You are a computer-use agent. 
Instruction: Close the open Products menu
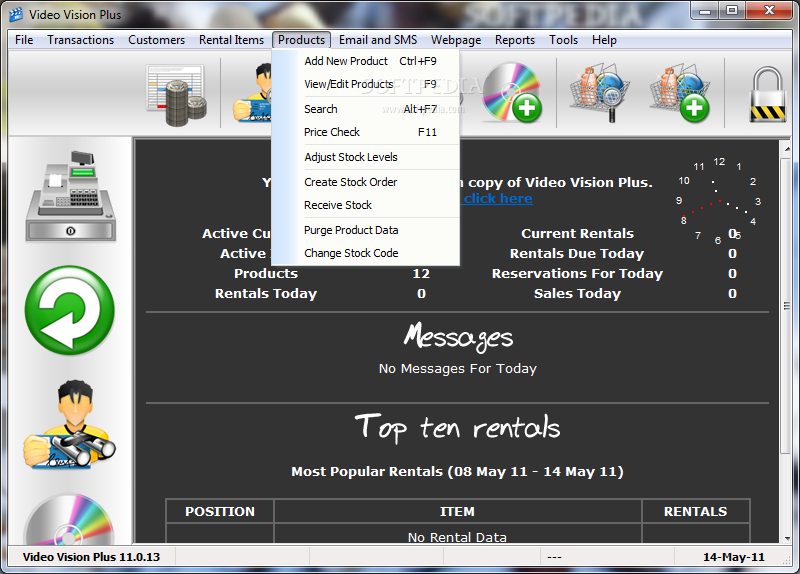coord(302,40)
